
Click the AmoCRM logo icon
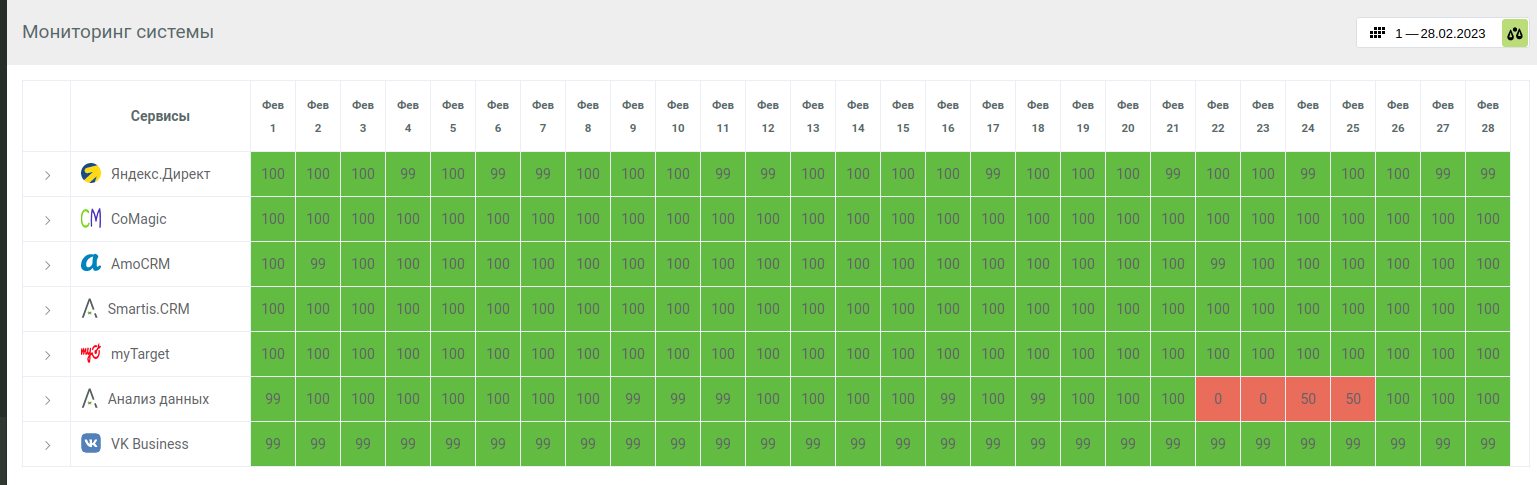91,264
